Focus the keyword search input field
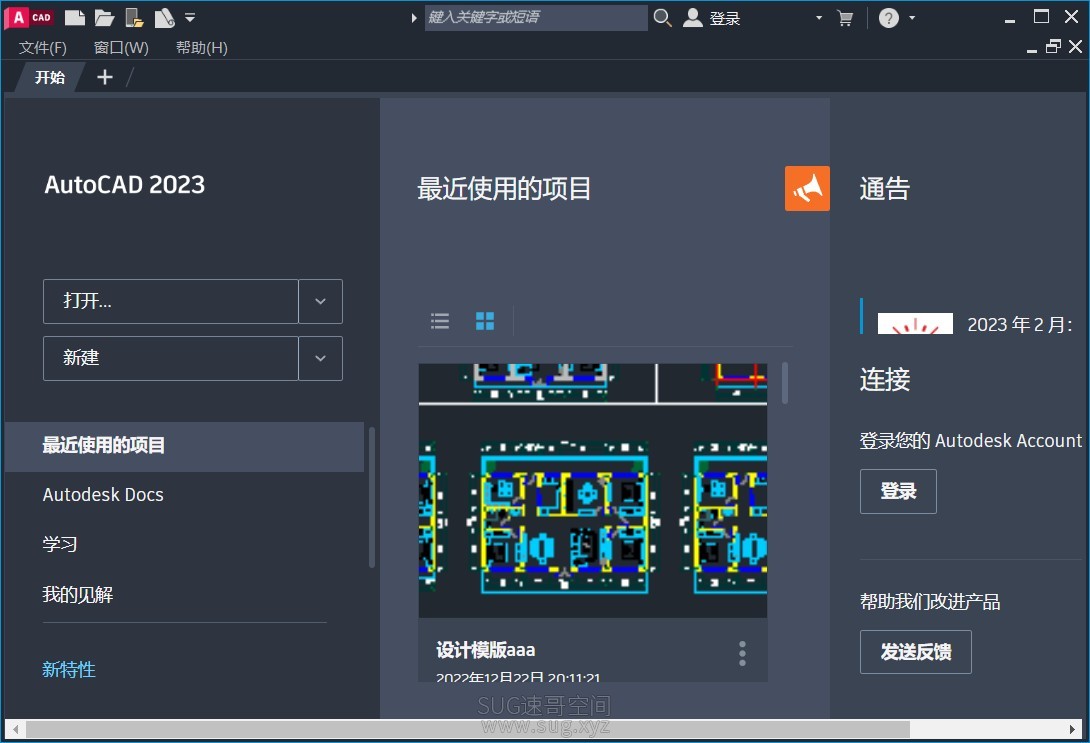 tap(536, 17)
